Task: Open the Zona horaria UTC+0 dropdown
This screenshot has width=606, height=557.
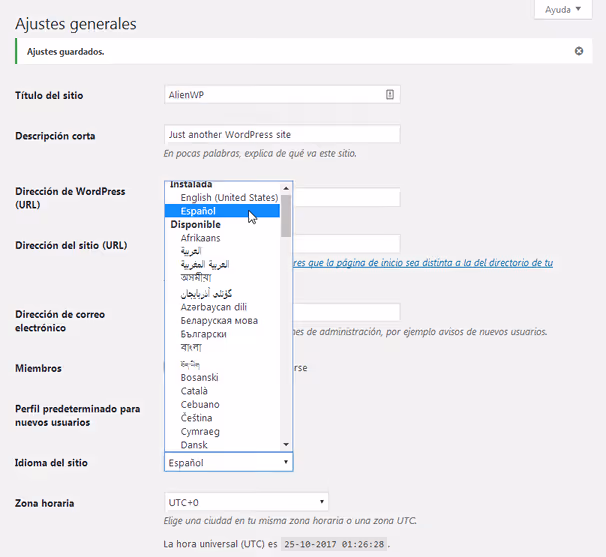Action: click(x=246, y=502)
